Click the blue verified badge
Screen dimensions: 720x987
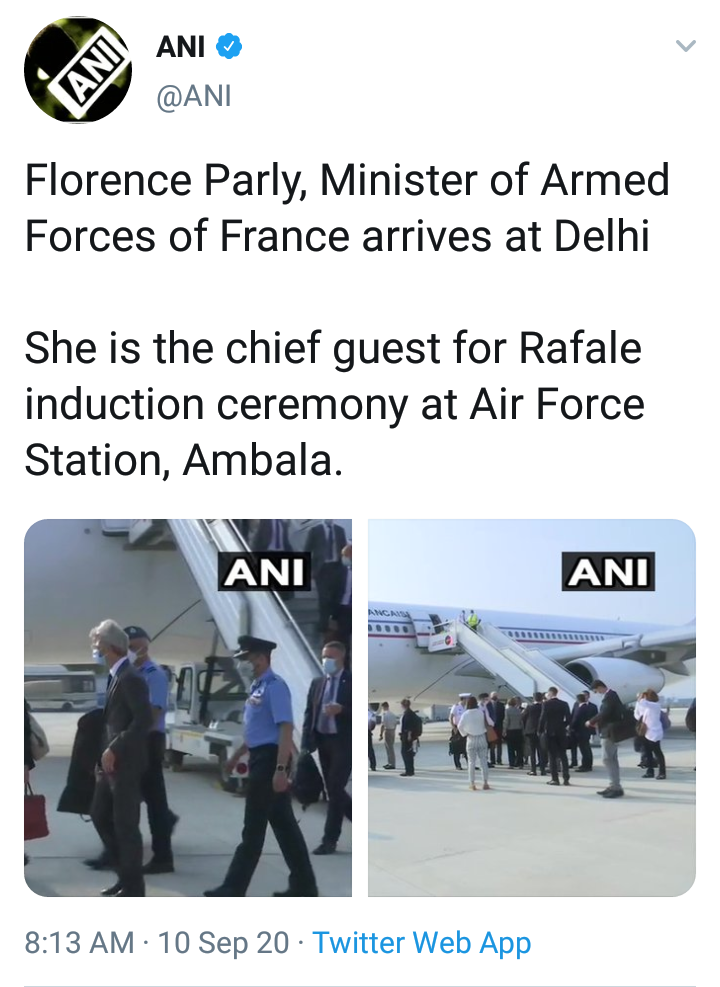point(230,46)
